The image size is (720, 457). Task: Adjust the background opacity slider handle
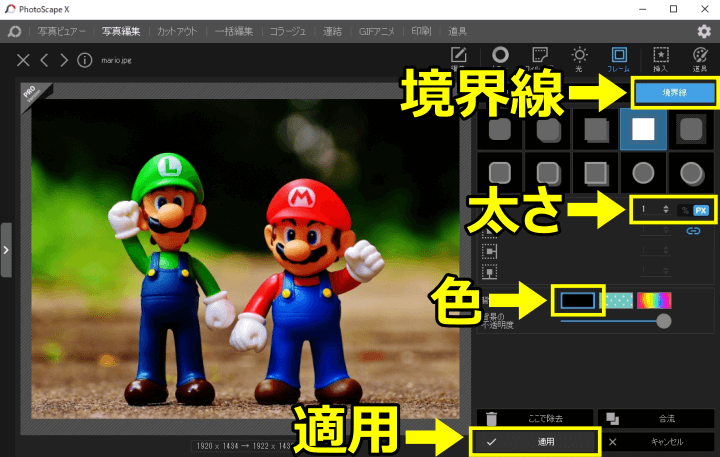point(664,321)
